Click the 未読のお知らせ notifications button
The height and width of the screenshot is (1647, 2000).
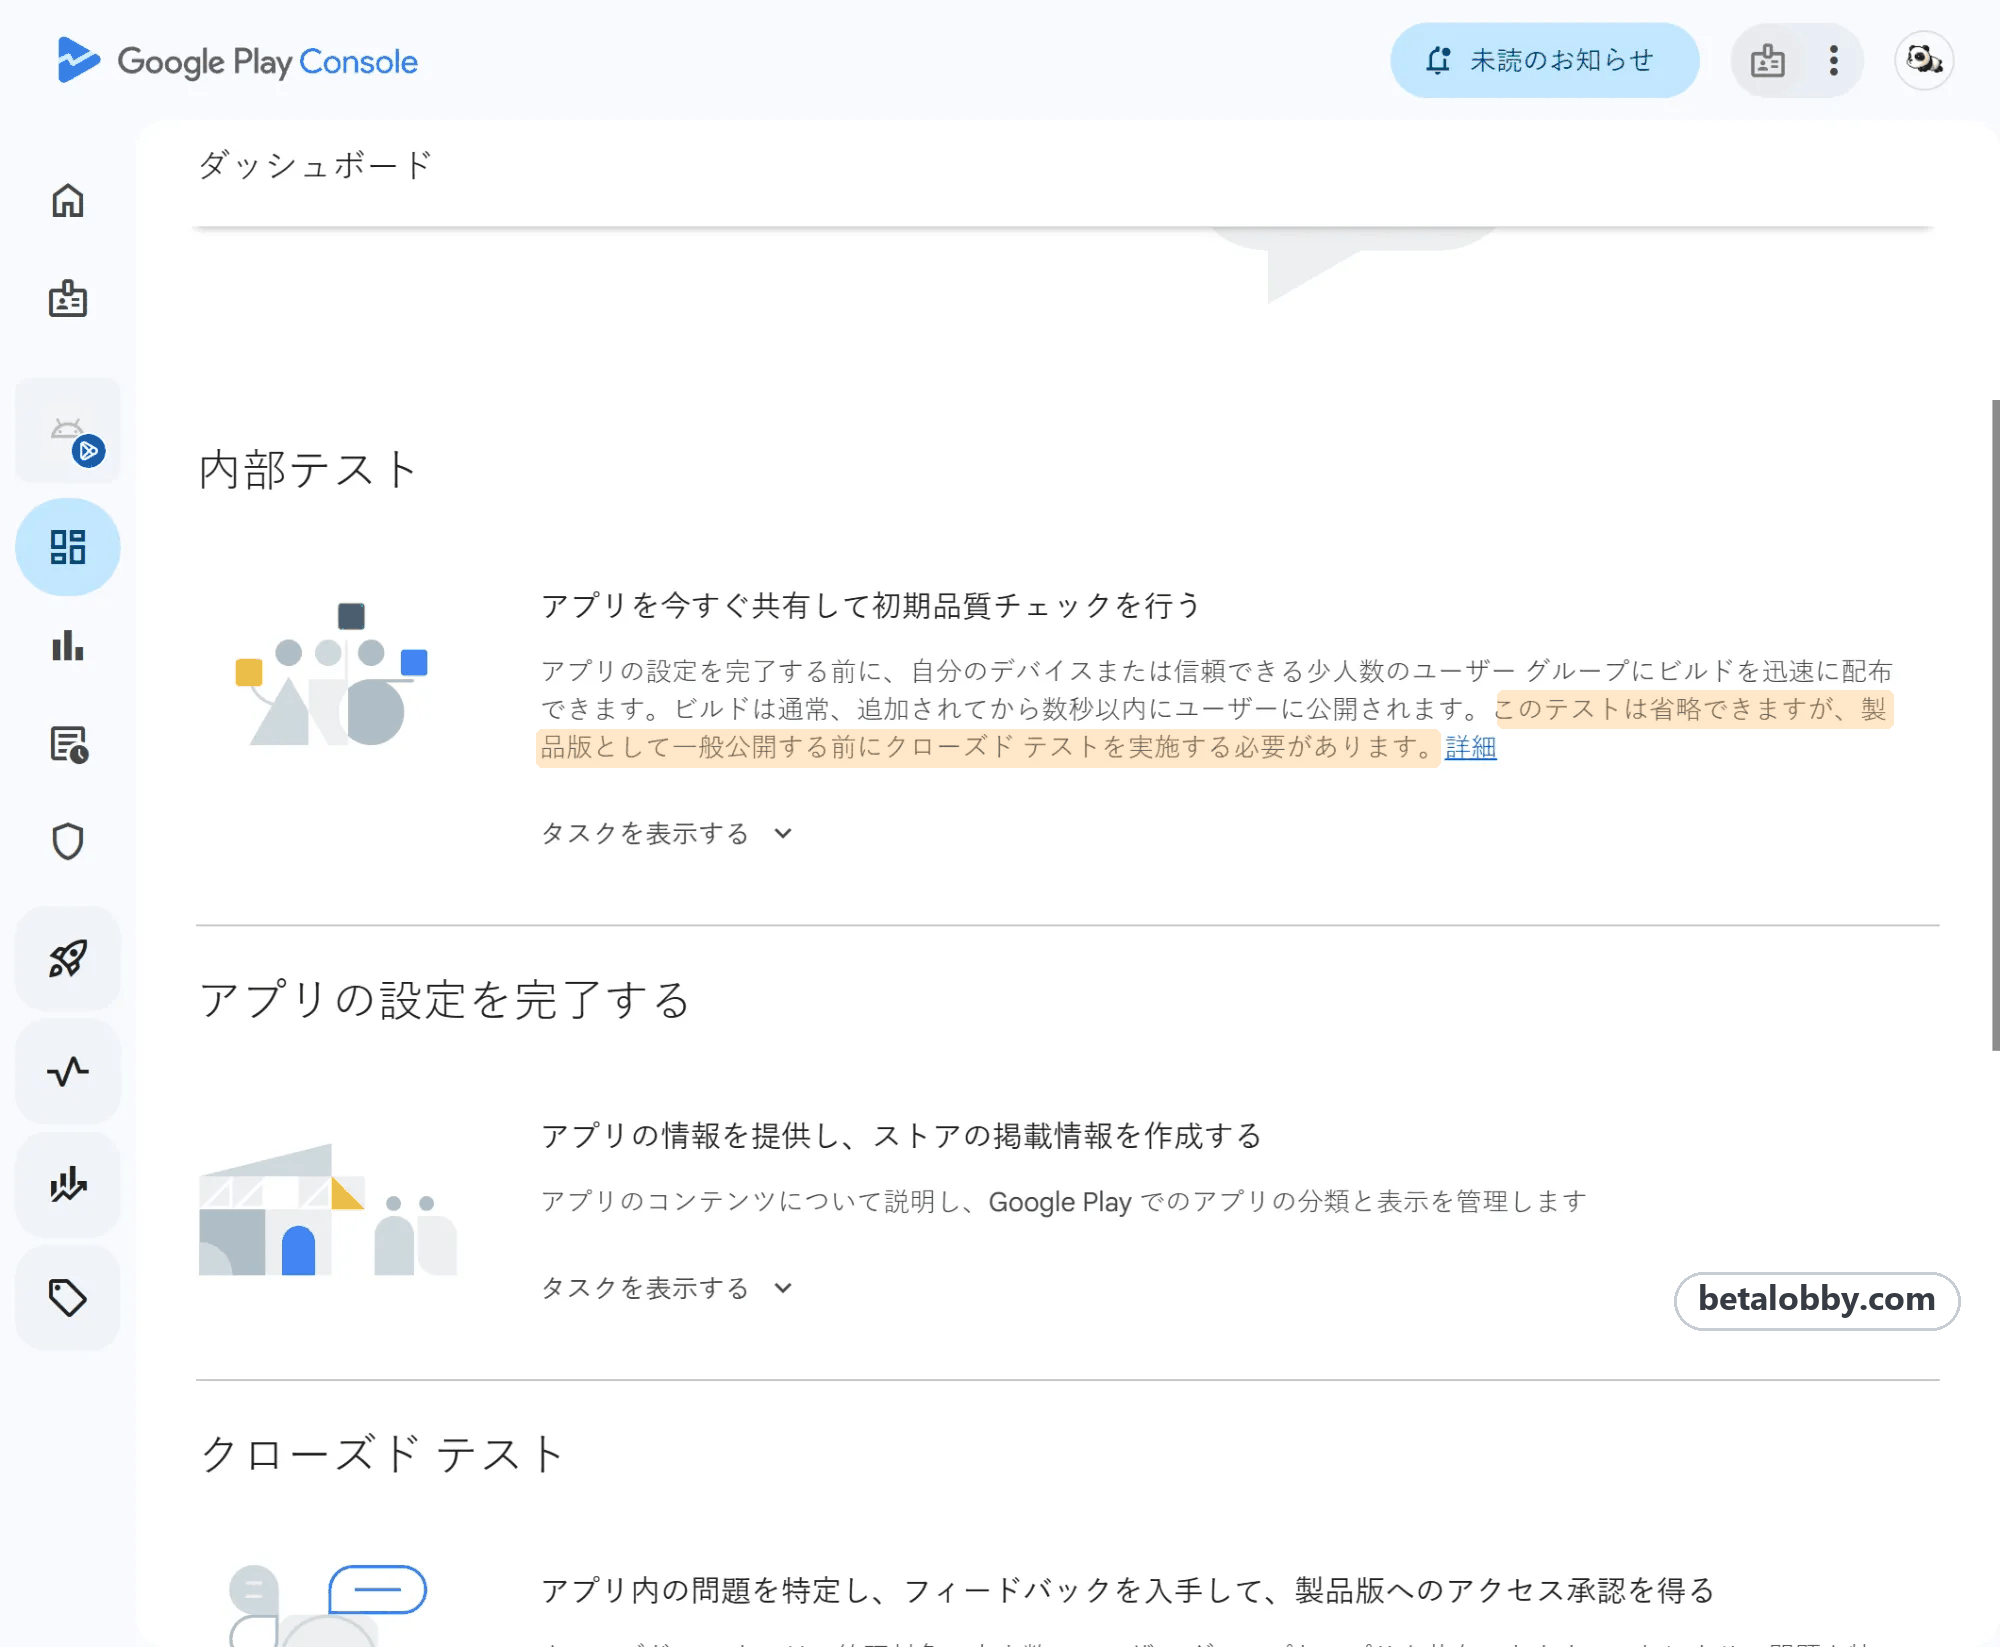pos(1544,60)
